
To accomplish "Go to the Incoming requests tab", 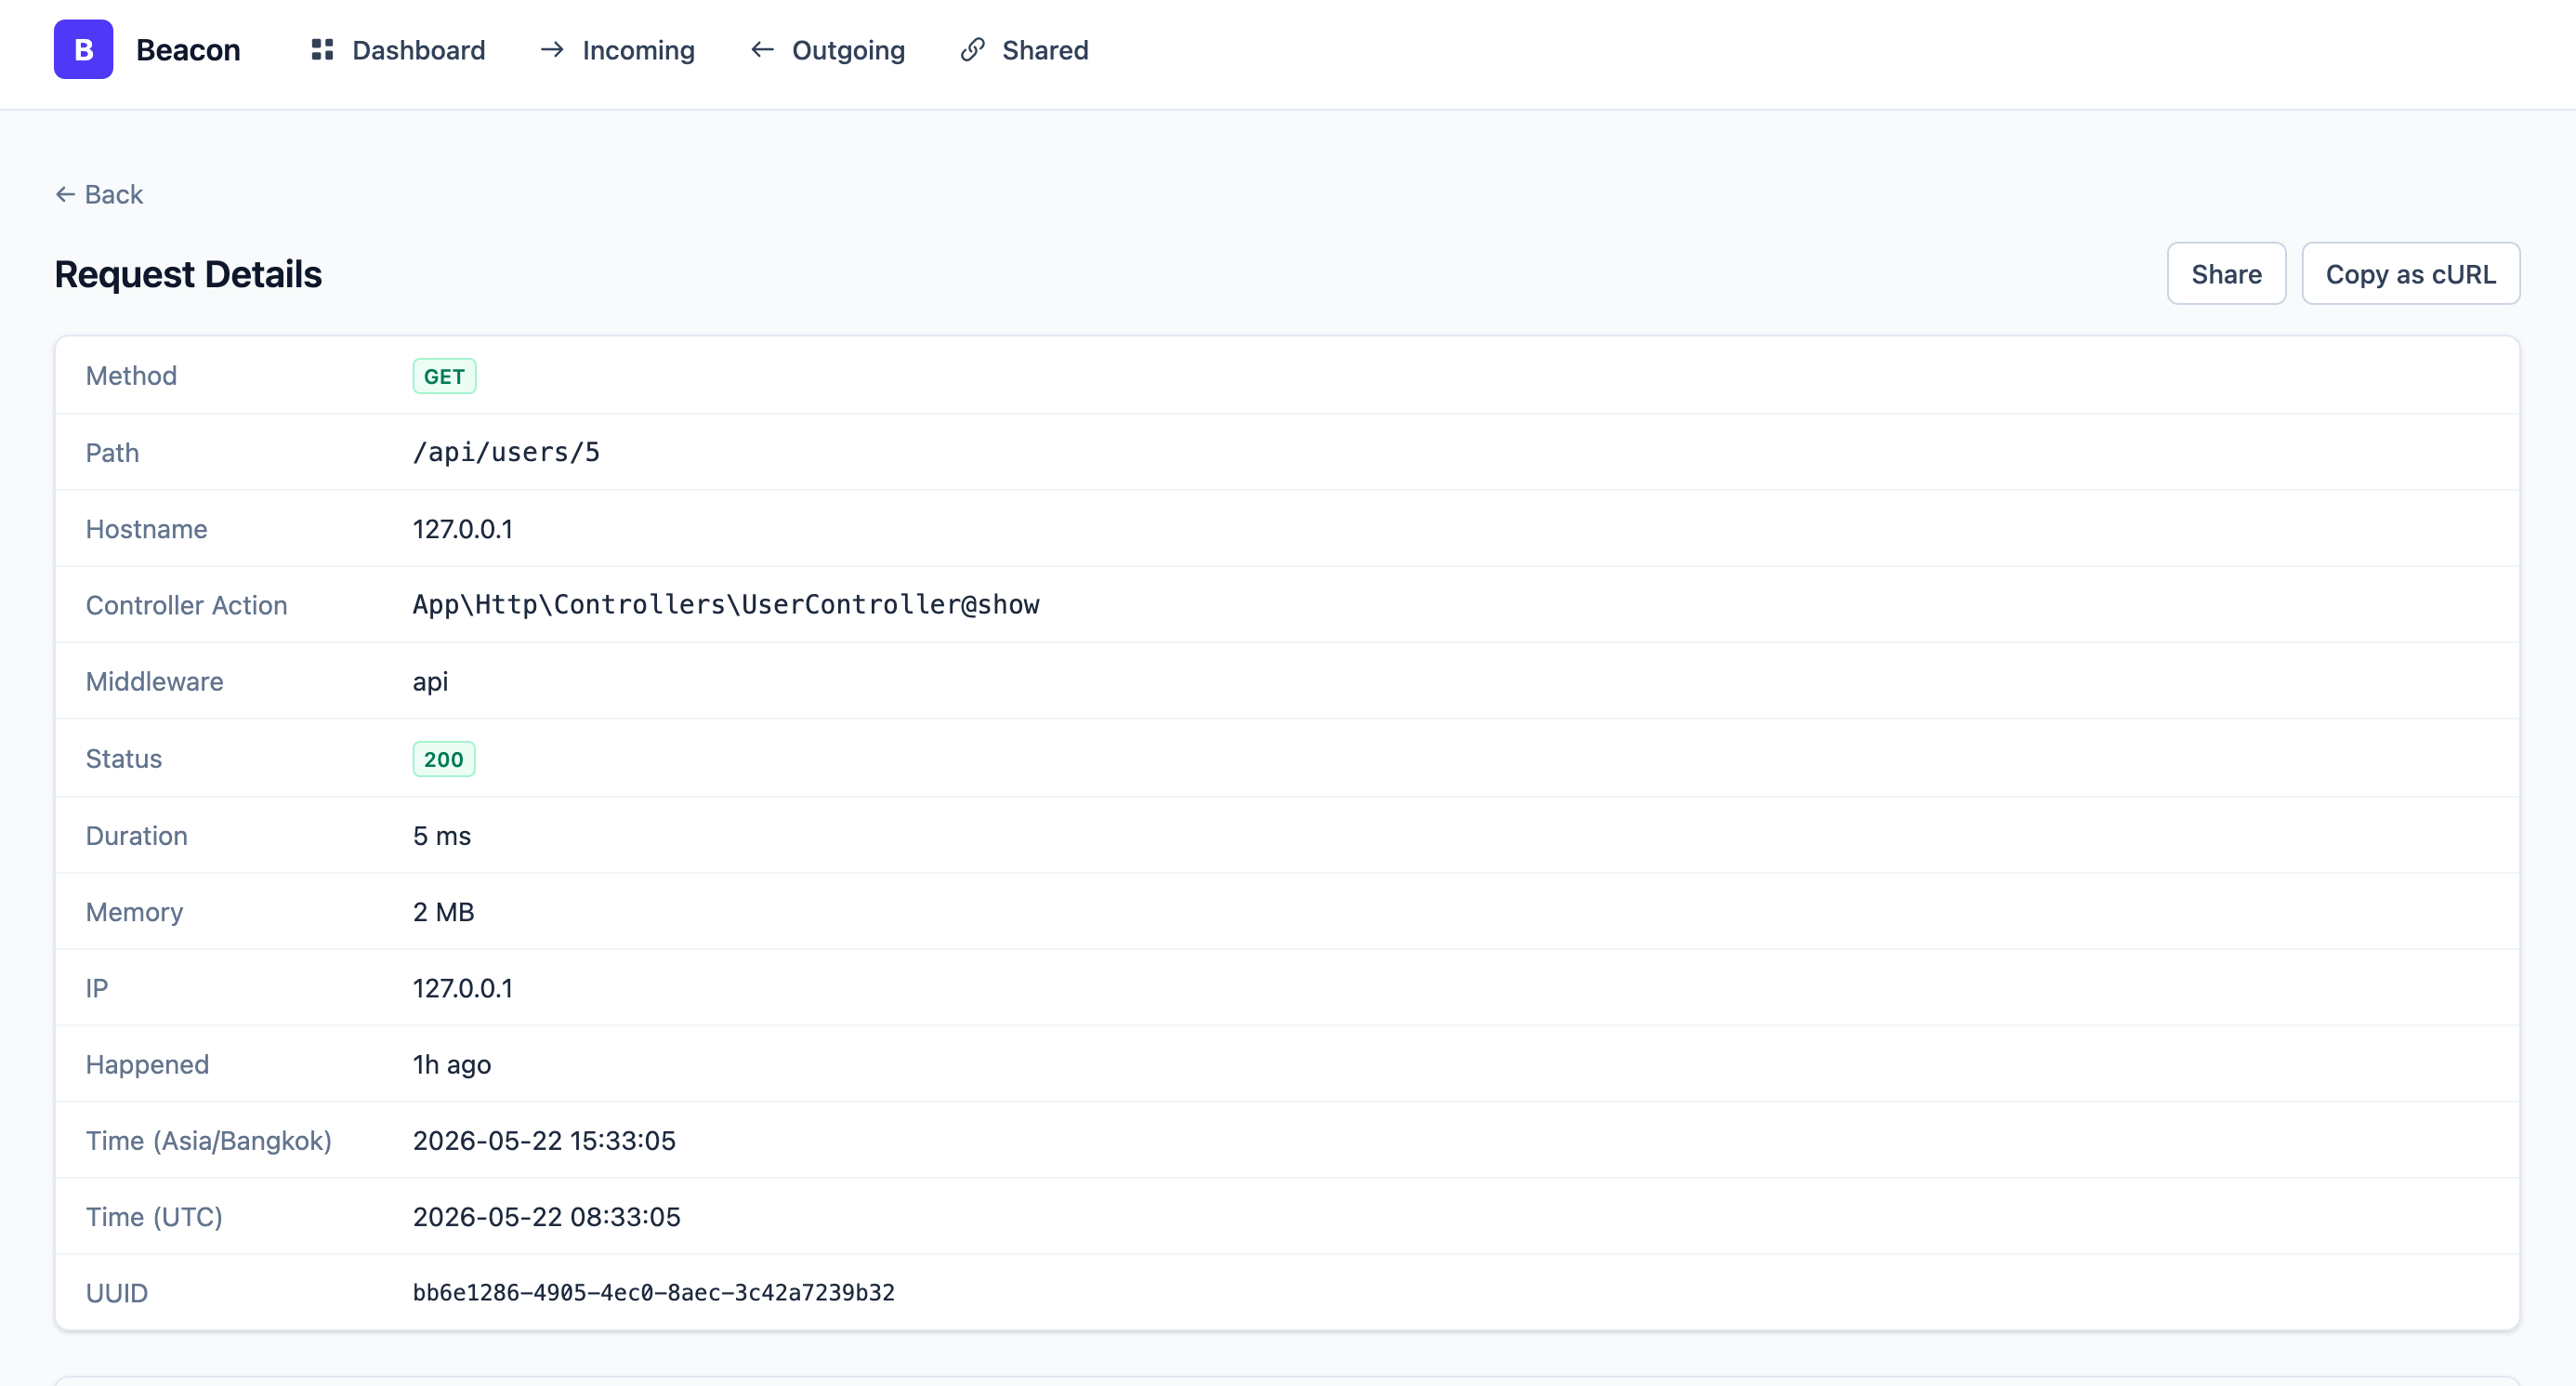I will click(617, 49).
